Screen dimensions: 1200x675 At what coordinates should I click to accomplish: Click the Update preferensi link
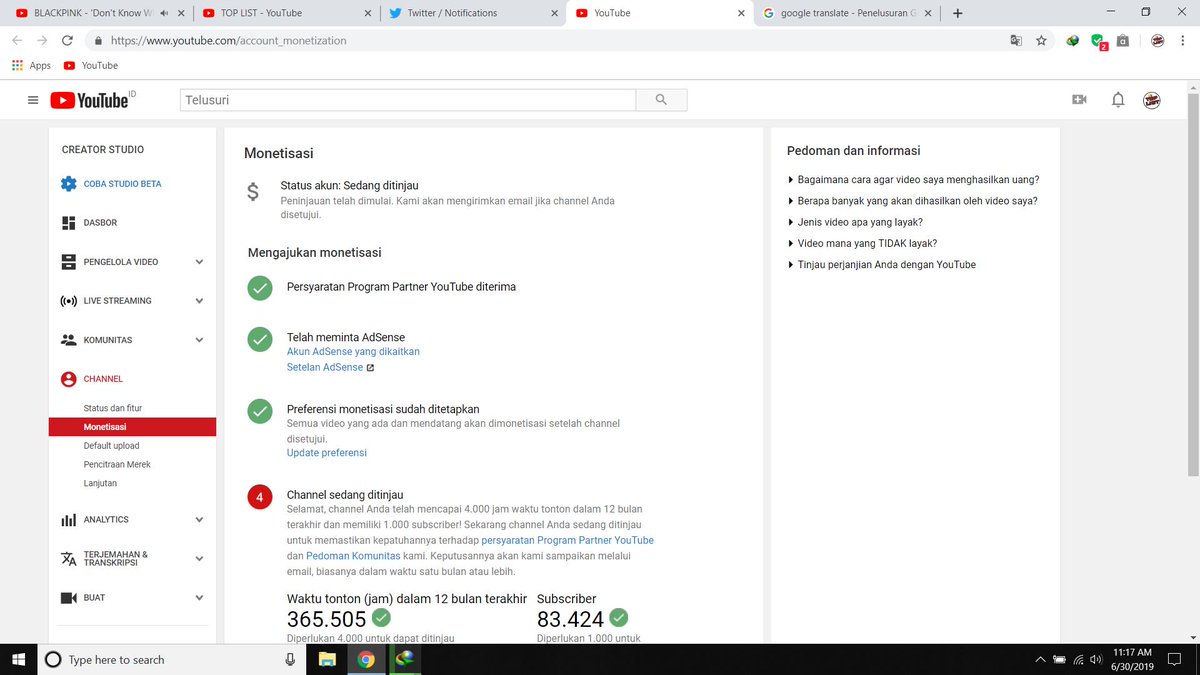(x=327, y=453)
